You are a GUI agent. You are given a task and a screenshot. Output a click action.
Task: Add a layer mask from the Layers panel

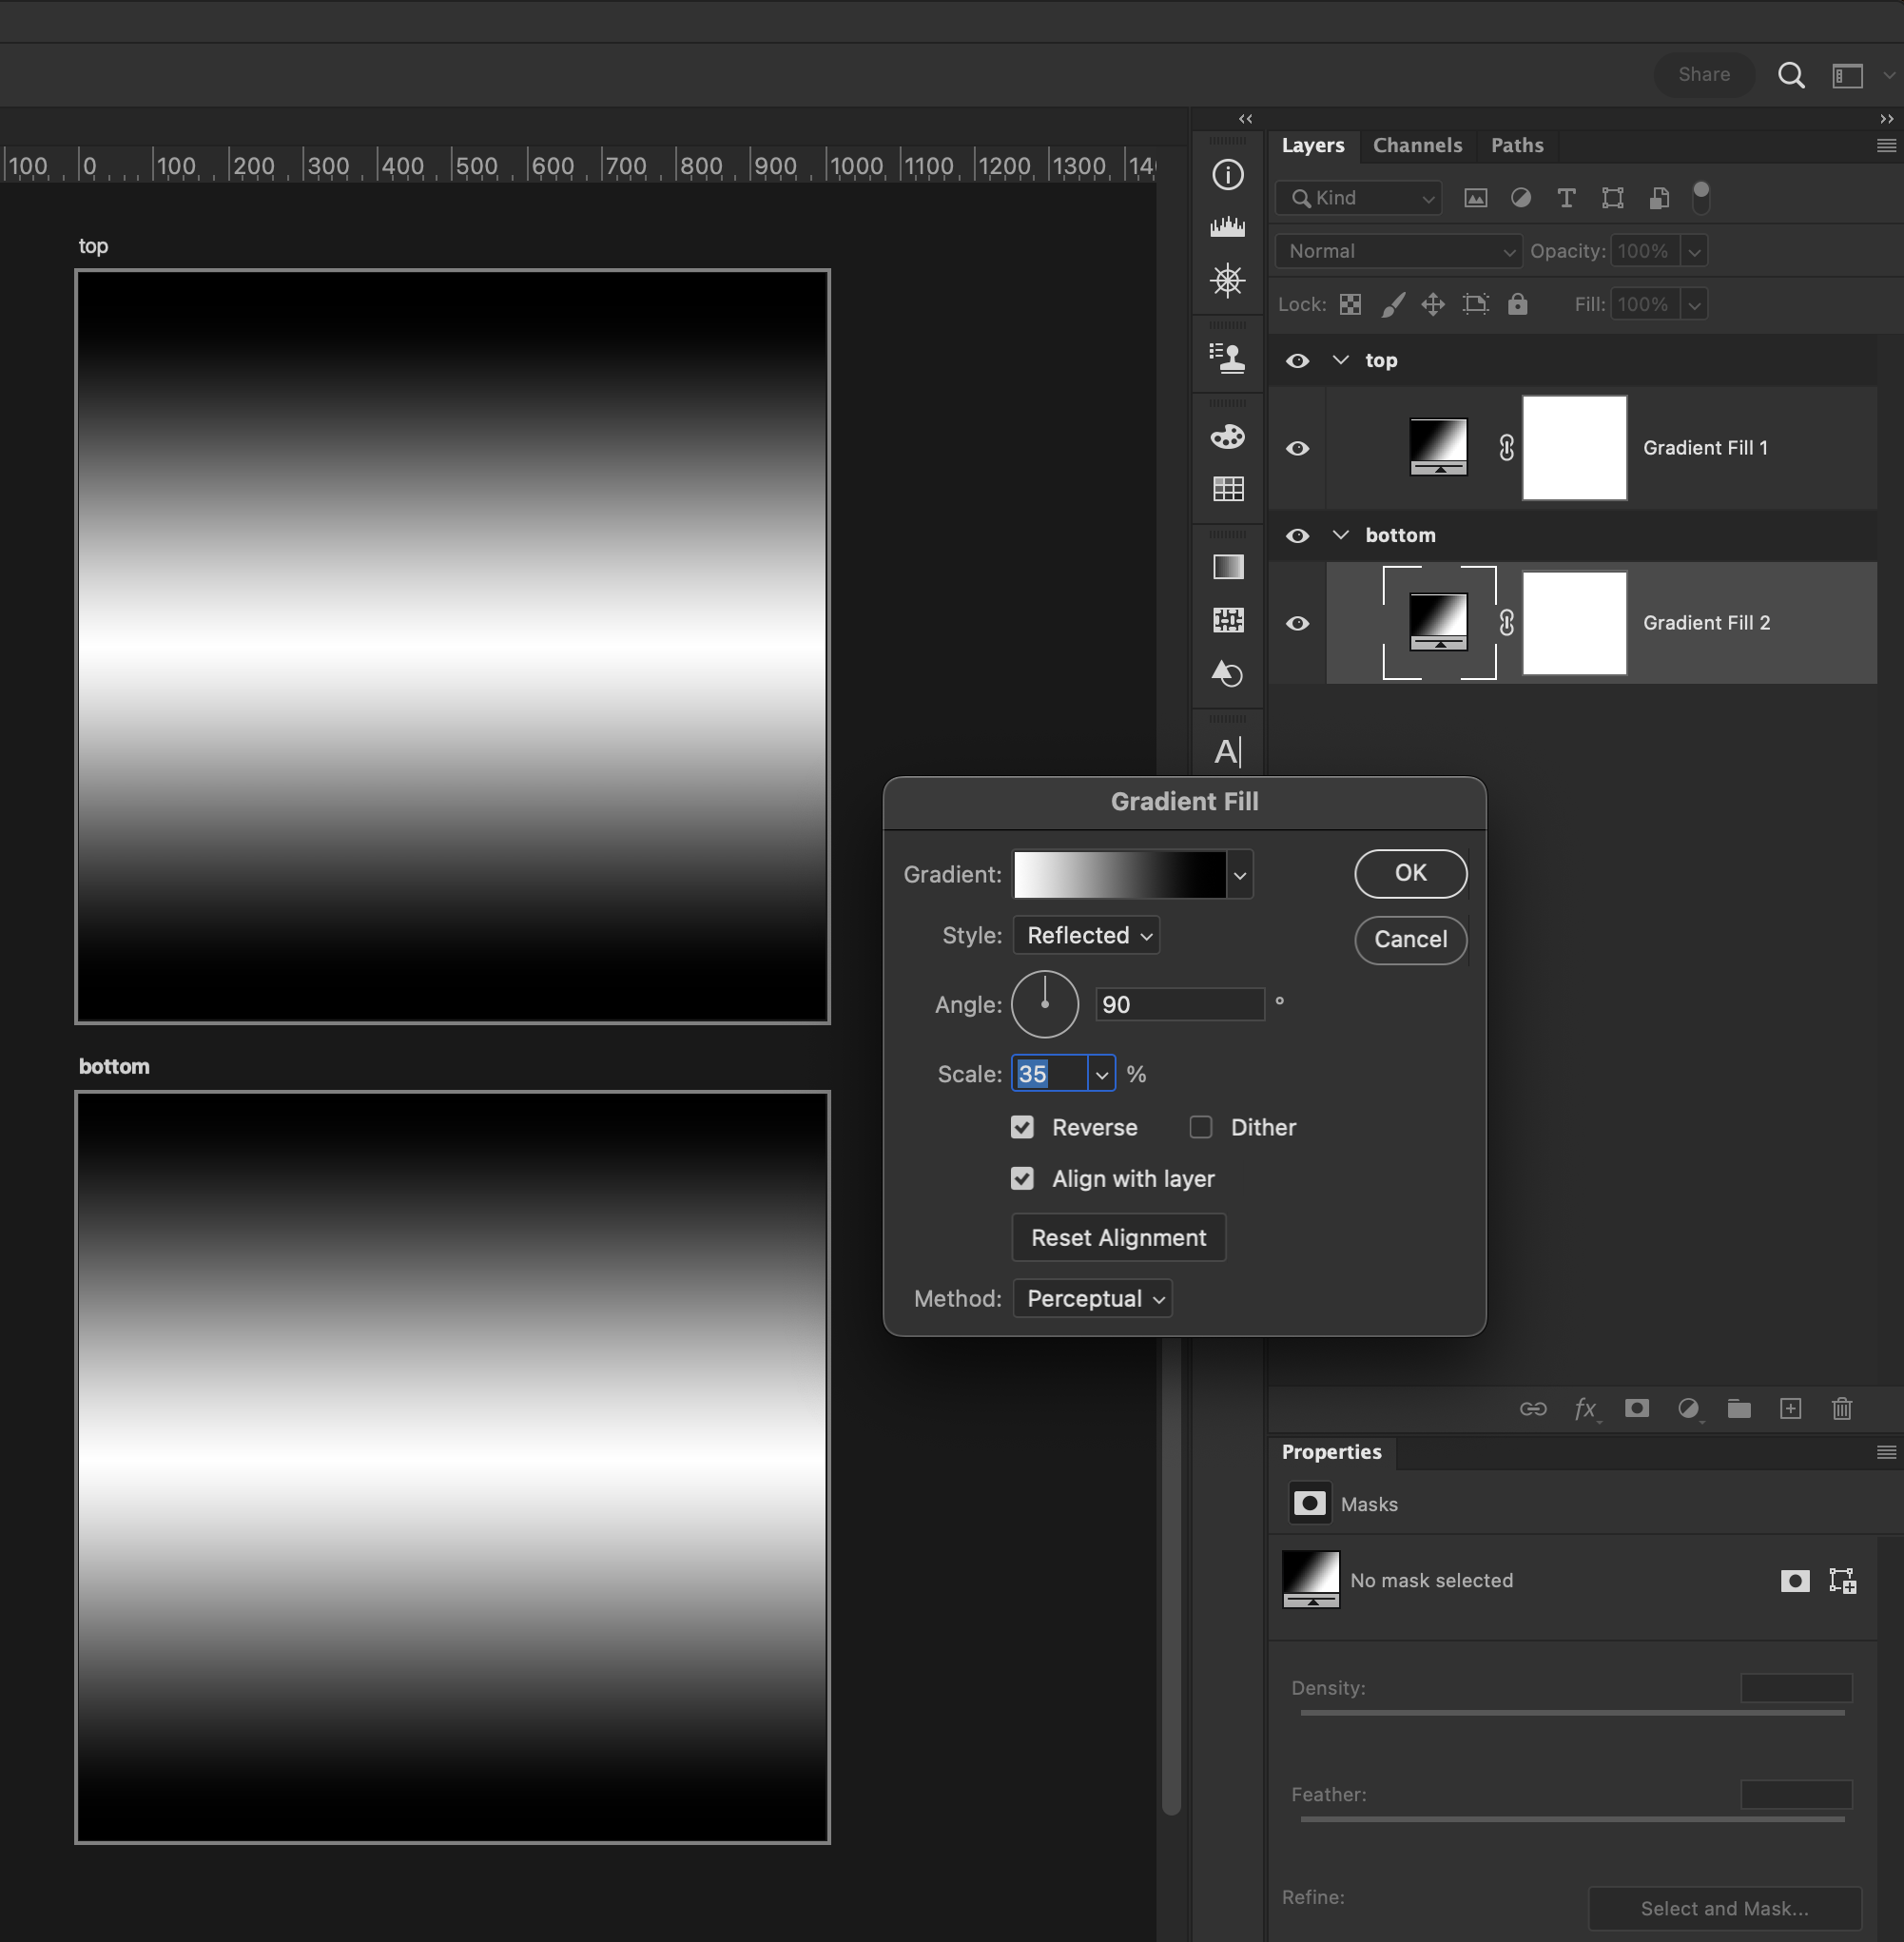tap(1637, 1408)
